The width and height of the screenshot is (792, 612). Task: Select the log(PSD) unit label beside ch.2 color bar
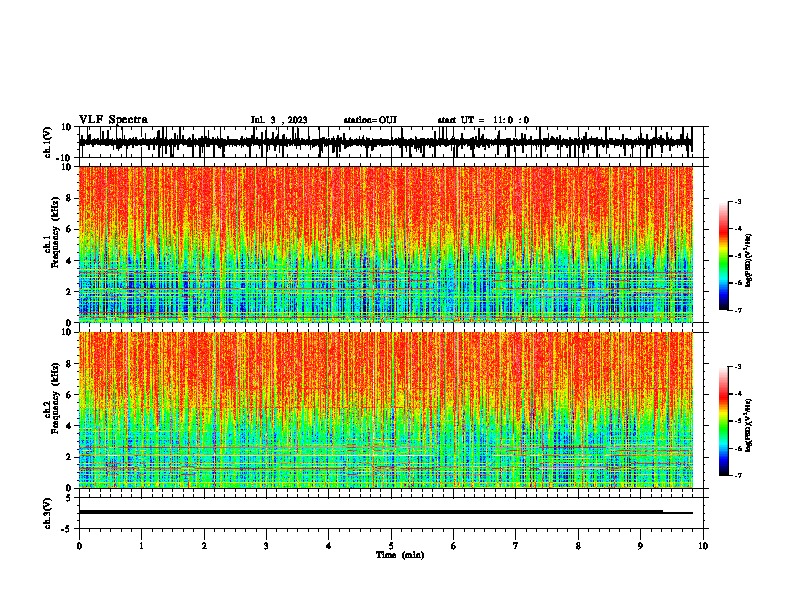coord(749,425)
